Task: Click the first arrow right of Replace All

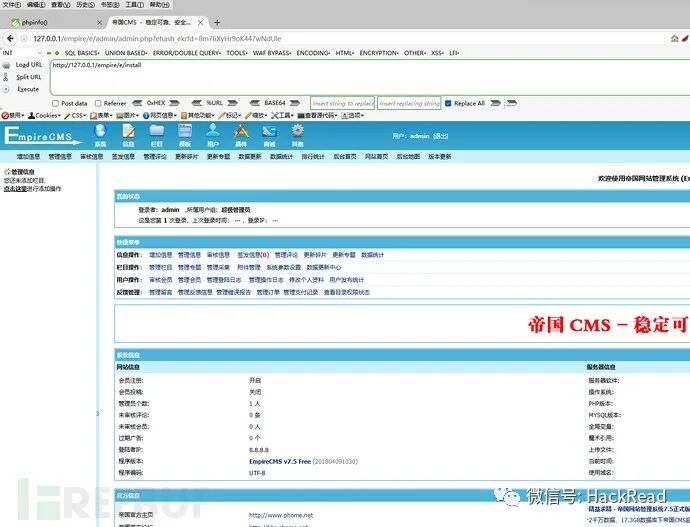Action: (x=495, y=103)
